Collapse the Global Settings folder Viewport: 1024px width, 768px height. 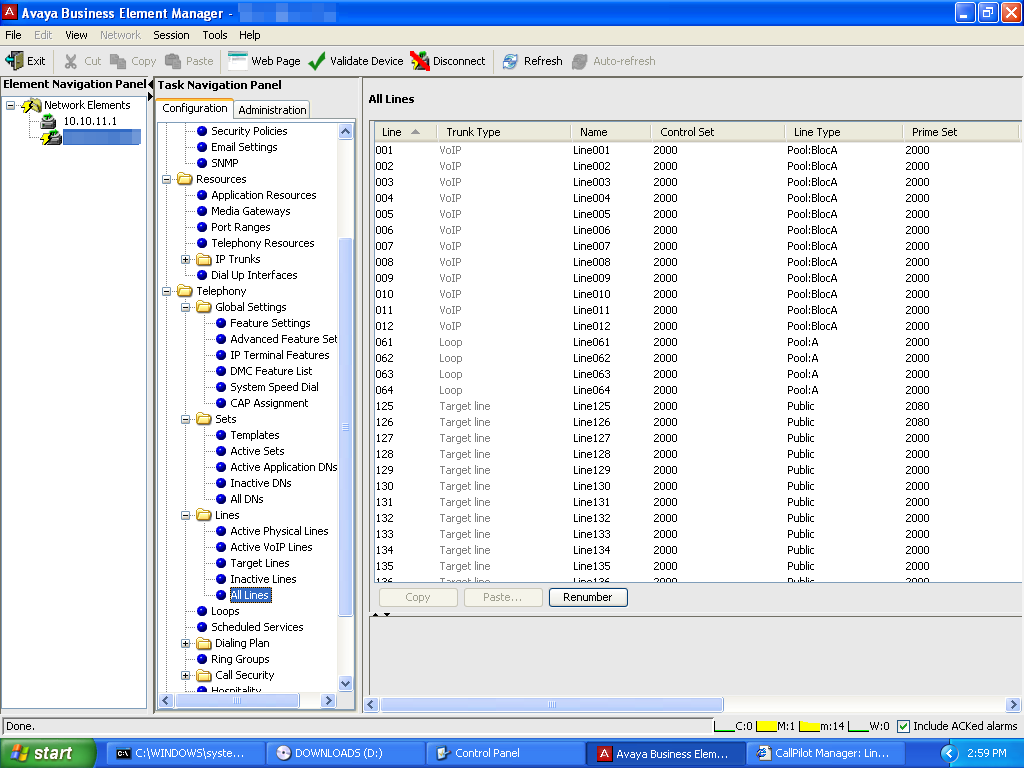click(185, 307)
